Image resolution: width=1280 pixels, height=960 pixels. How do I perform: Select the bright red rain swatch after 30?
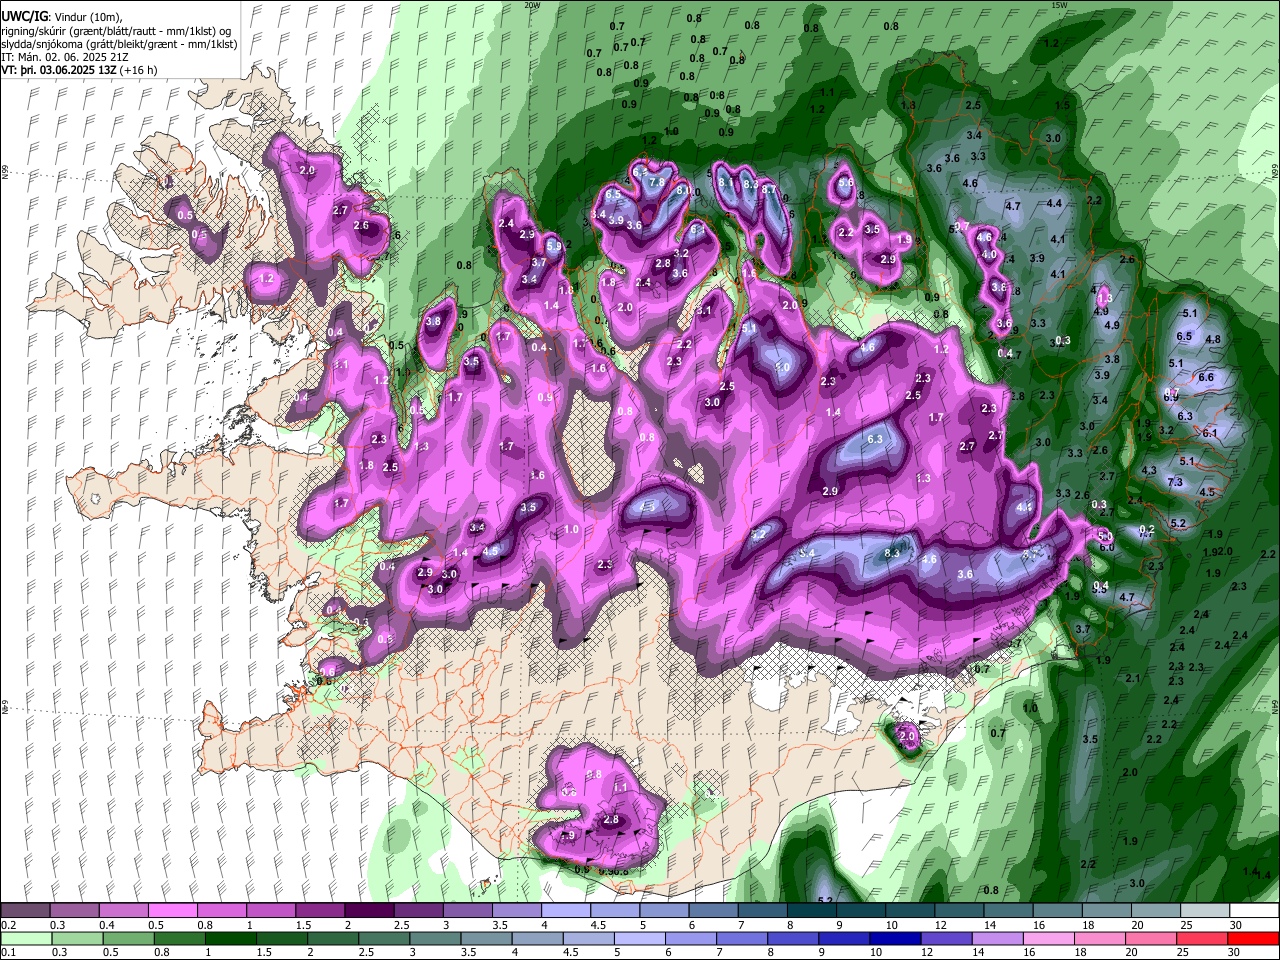pos(1254,938)
